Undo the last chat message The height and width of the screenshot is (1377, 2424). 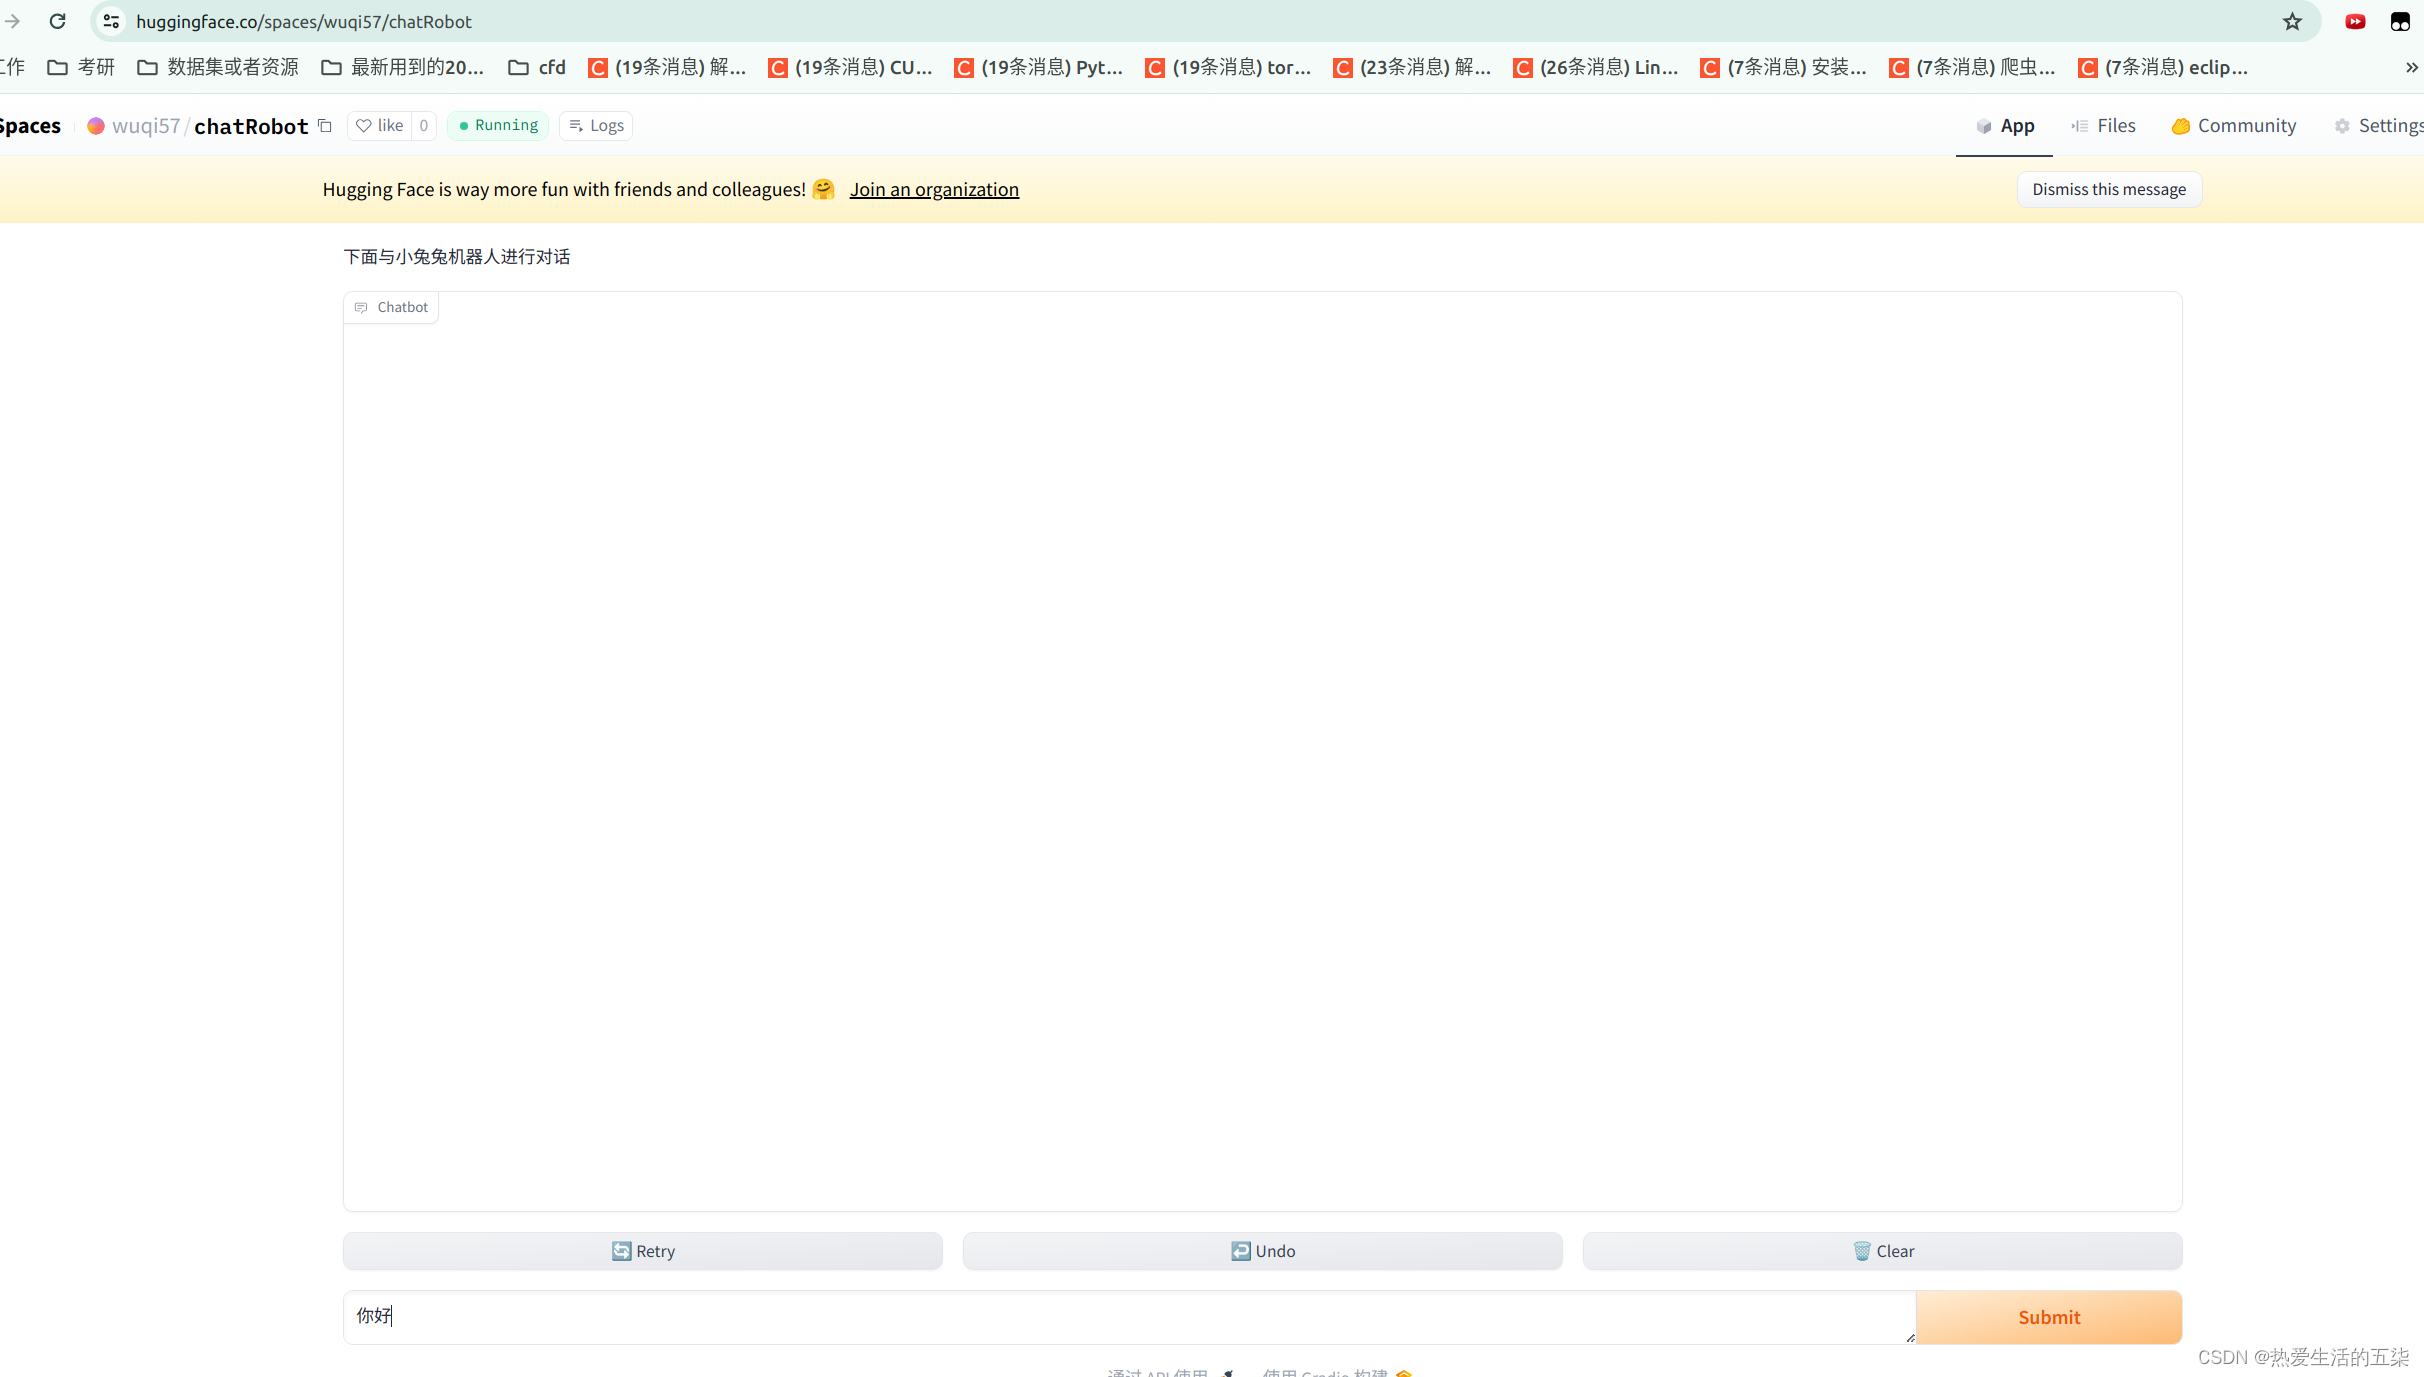[x=1262, y=1251]
